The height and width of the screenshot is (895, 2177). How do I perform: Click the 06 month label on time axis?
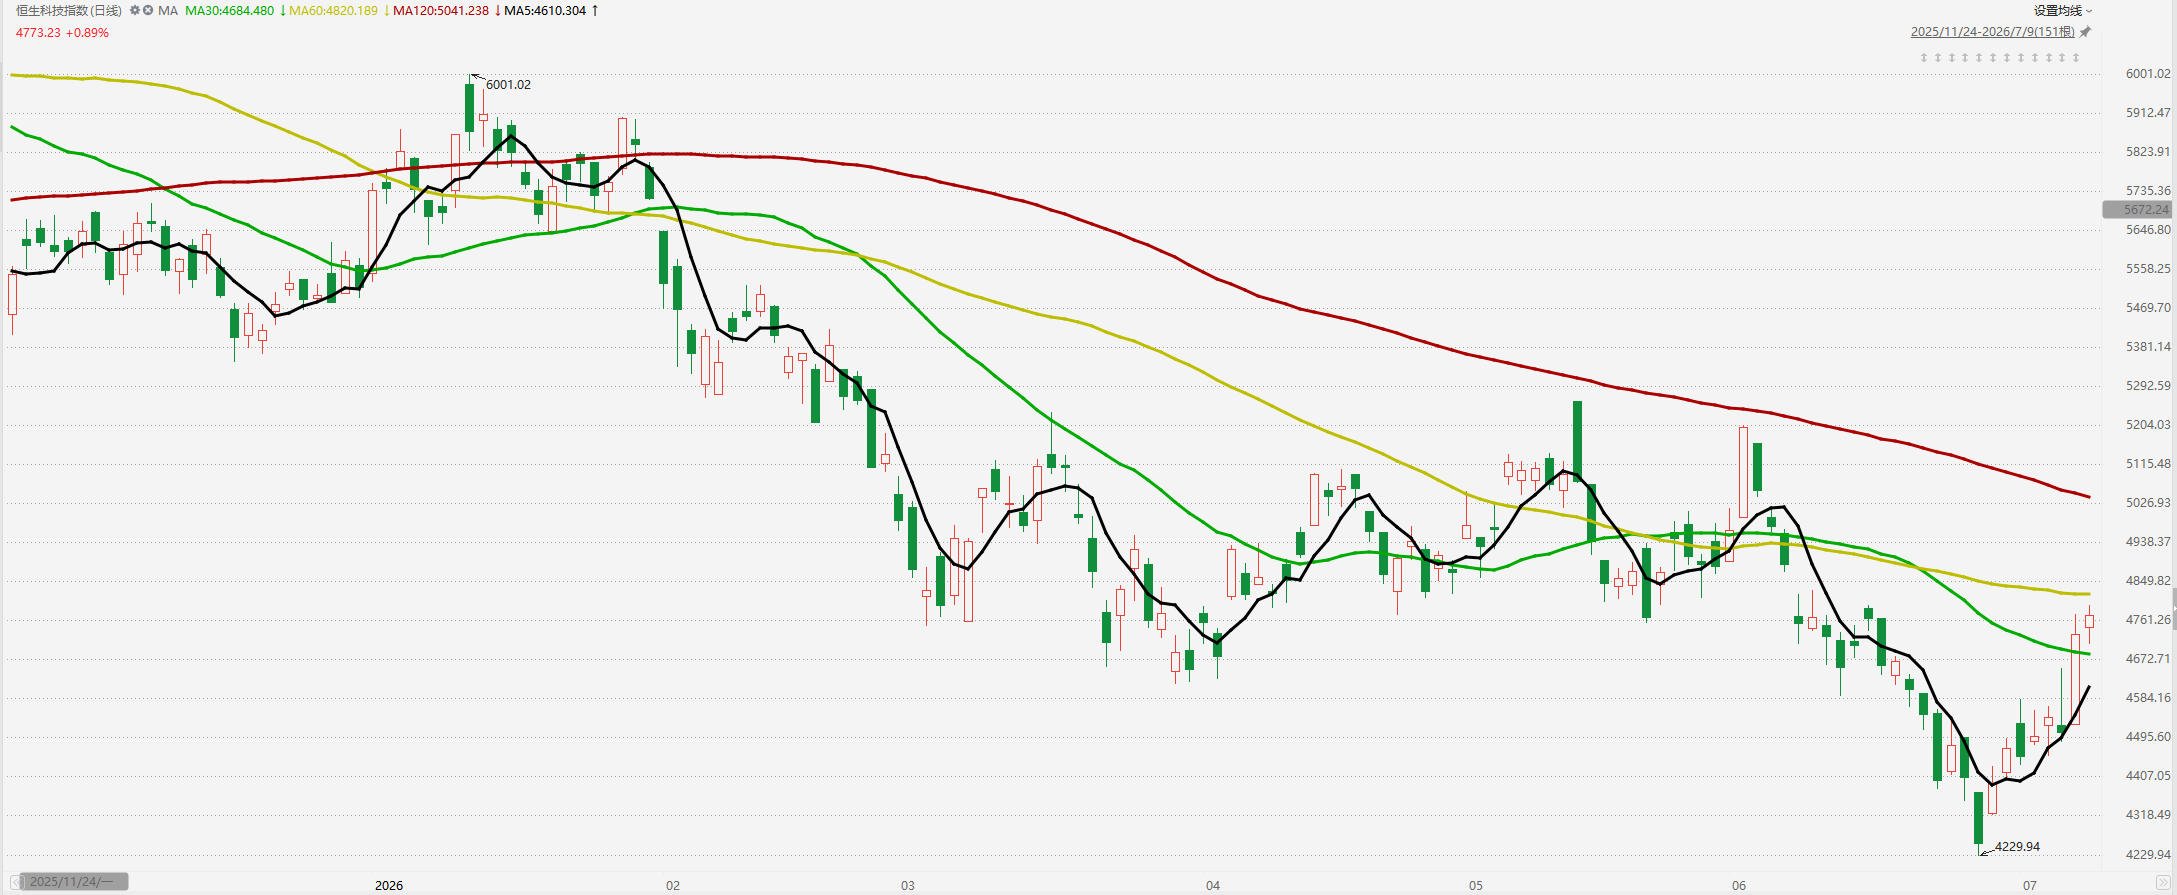pos(1739,886)
